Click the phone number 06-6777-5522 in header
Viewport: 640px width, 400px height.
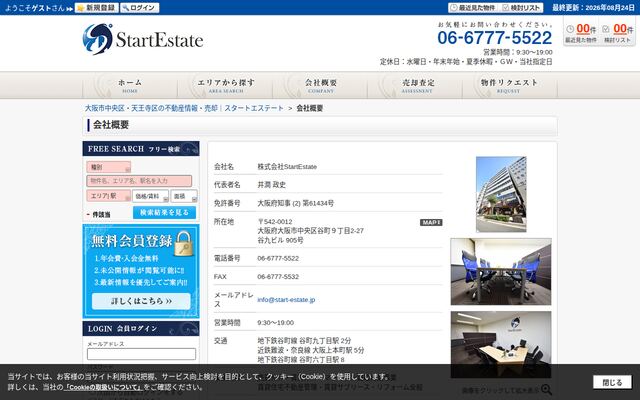tap(495, 38)
